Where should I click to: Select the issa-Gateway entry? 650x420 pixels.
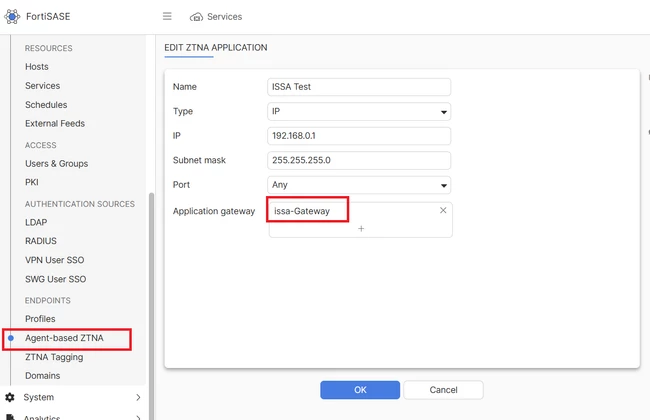[302, 211]
